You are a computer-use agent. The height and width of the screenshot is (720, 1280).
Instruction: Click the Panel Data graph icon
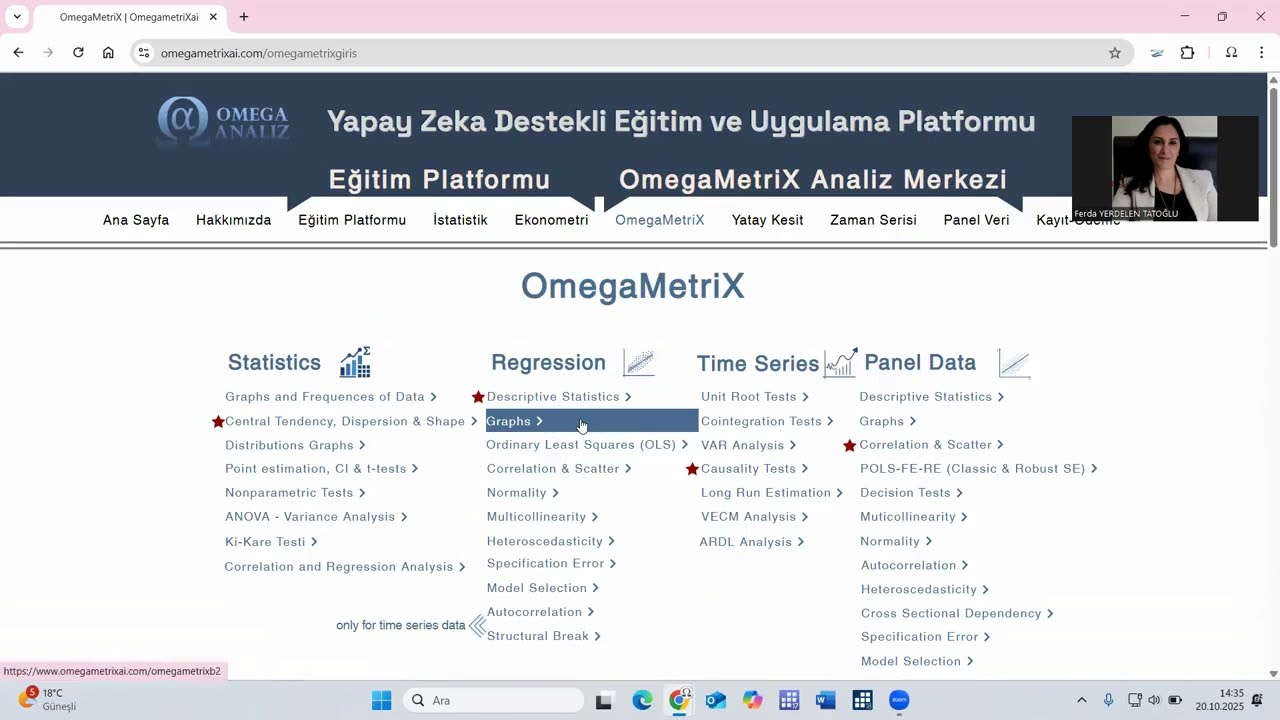[x=1014, y=363]
